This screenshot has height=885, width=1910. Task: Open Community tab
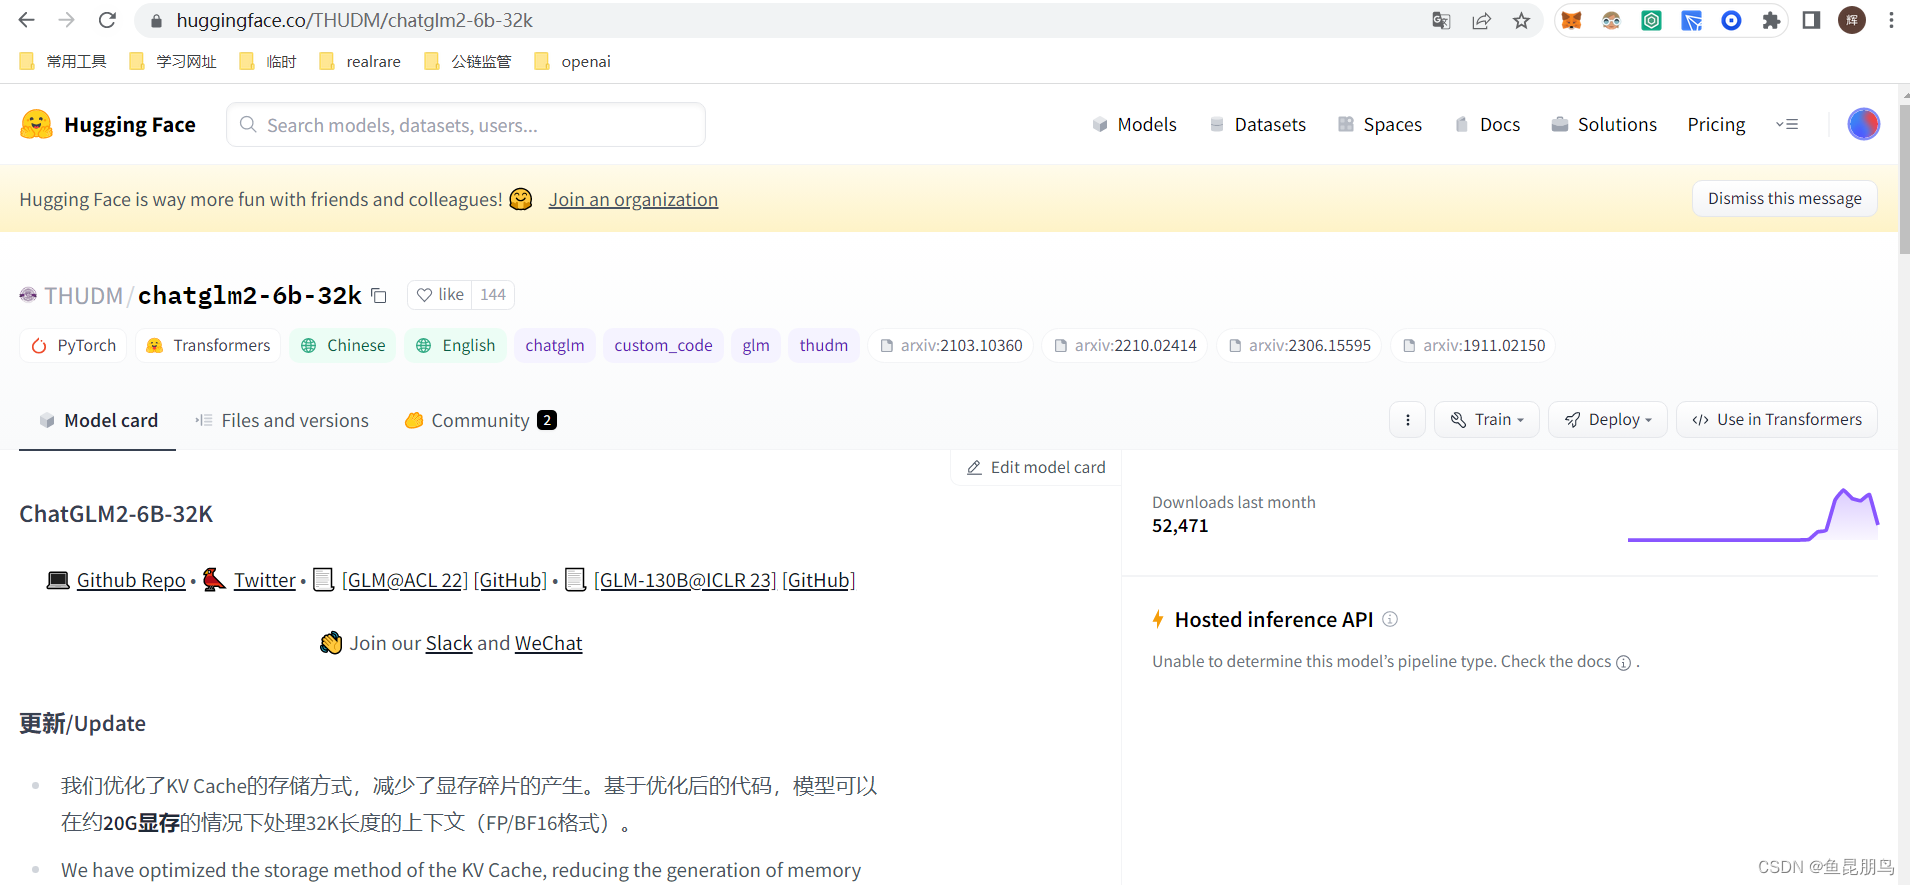pos(480,421)
